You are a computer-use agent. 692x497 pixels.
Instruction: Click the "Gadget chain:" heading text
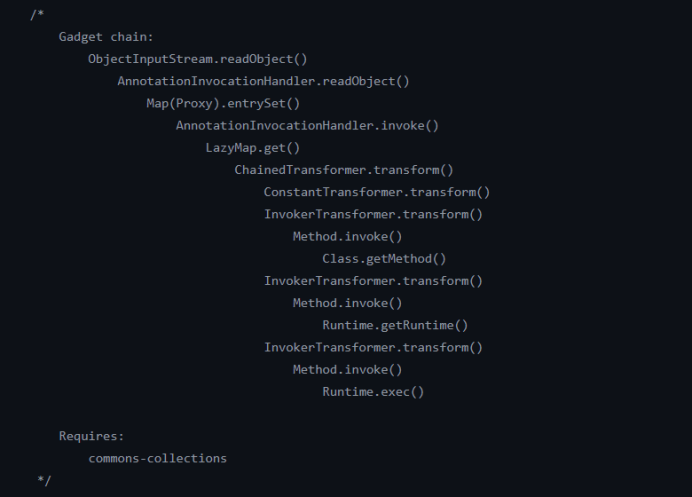(105, 37)
